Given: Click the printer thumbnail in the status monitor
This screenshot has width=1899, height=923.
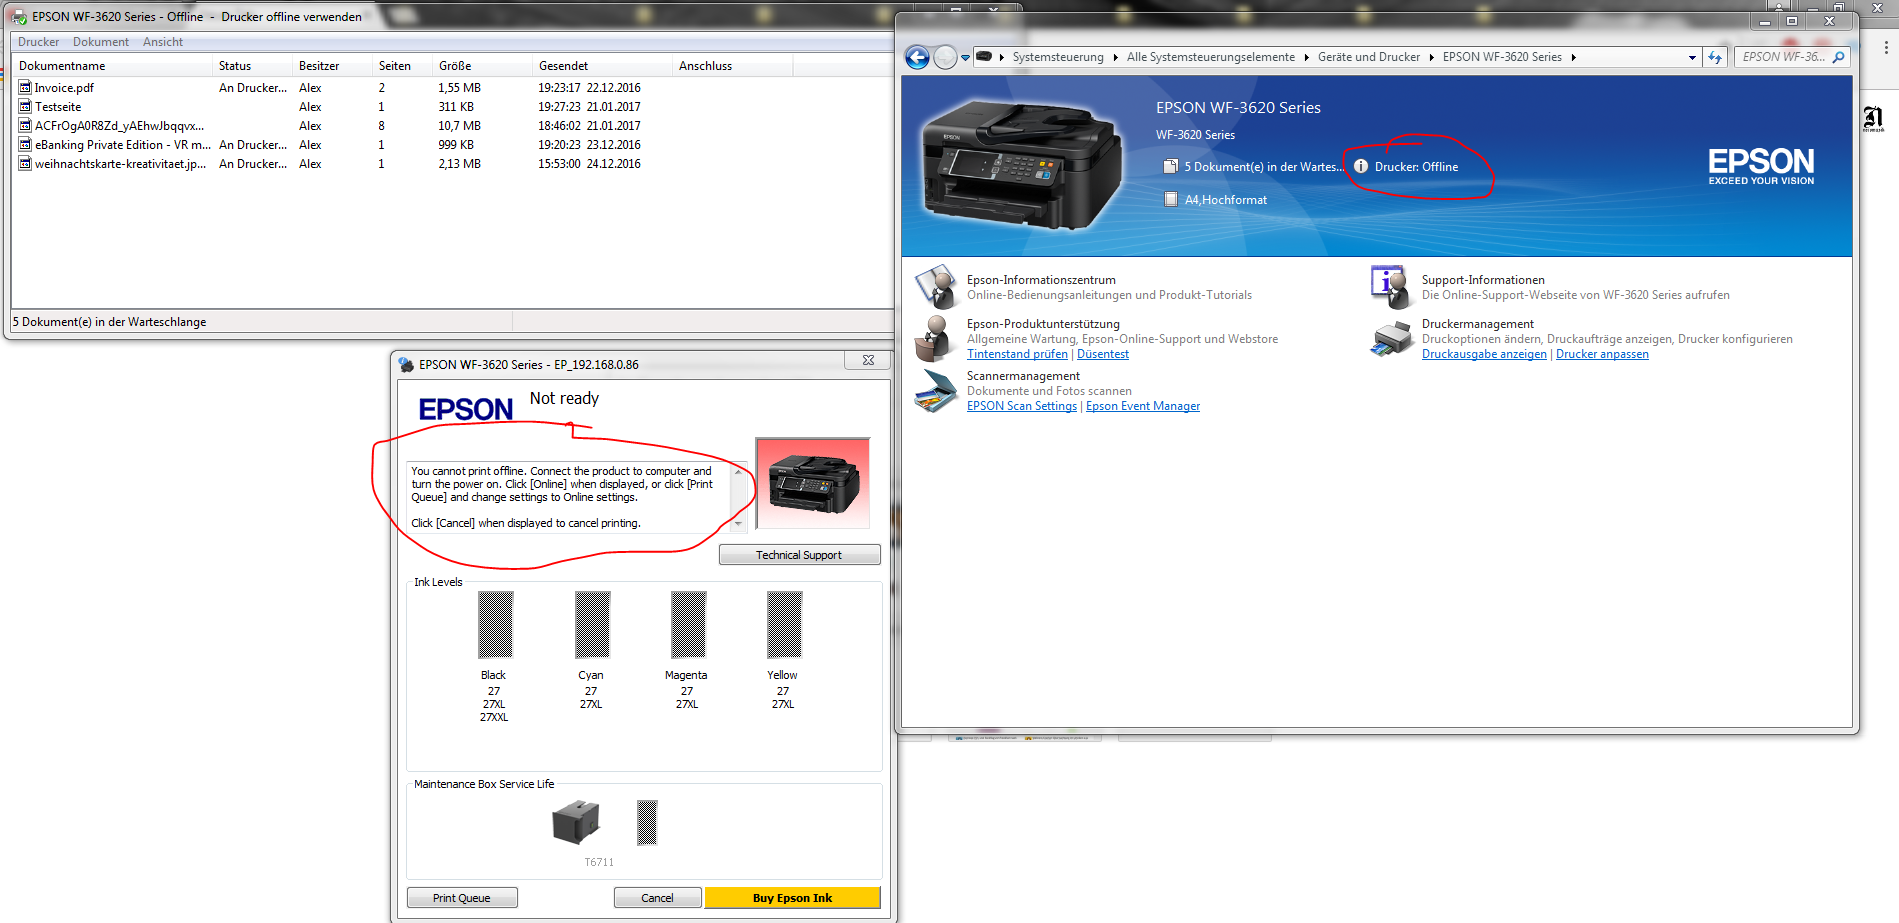Looking at the screenshot, I should tap(813, 483).
